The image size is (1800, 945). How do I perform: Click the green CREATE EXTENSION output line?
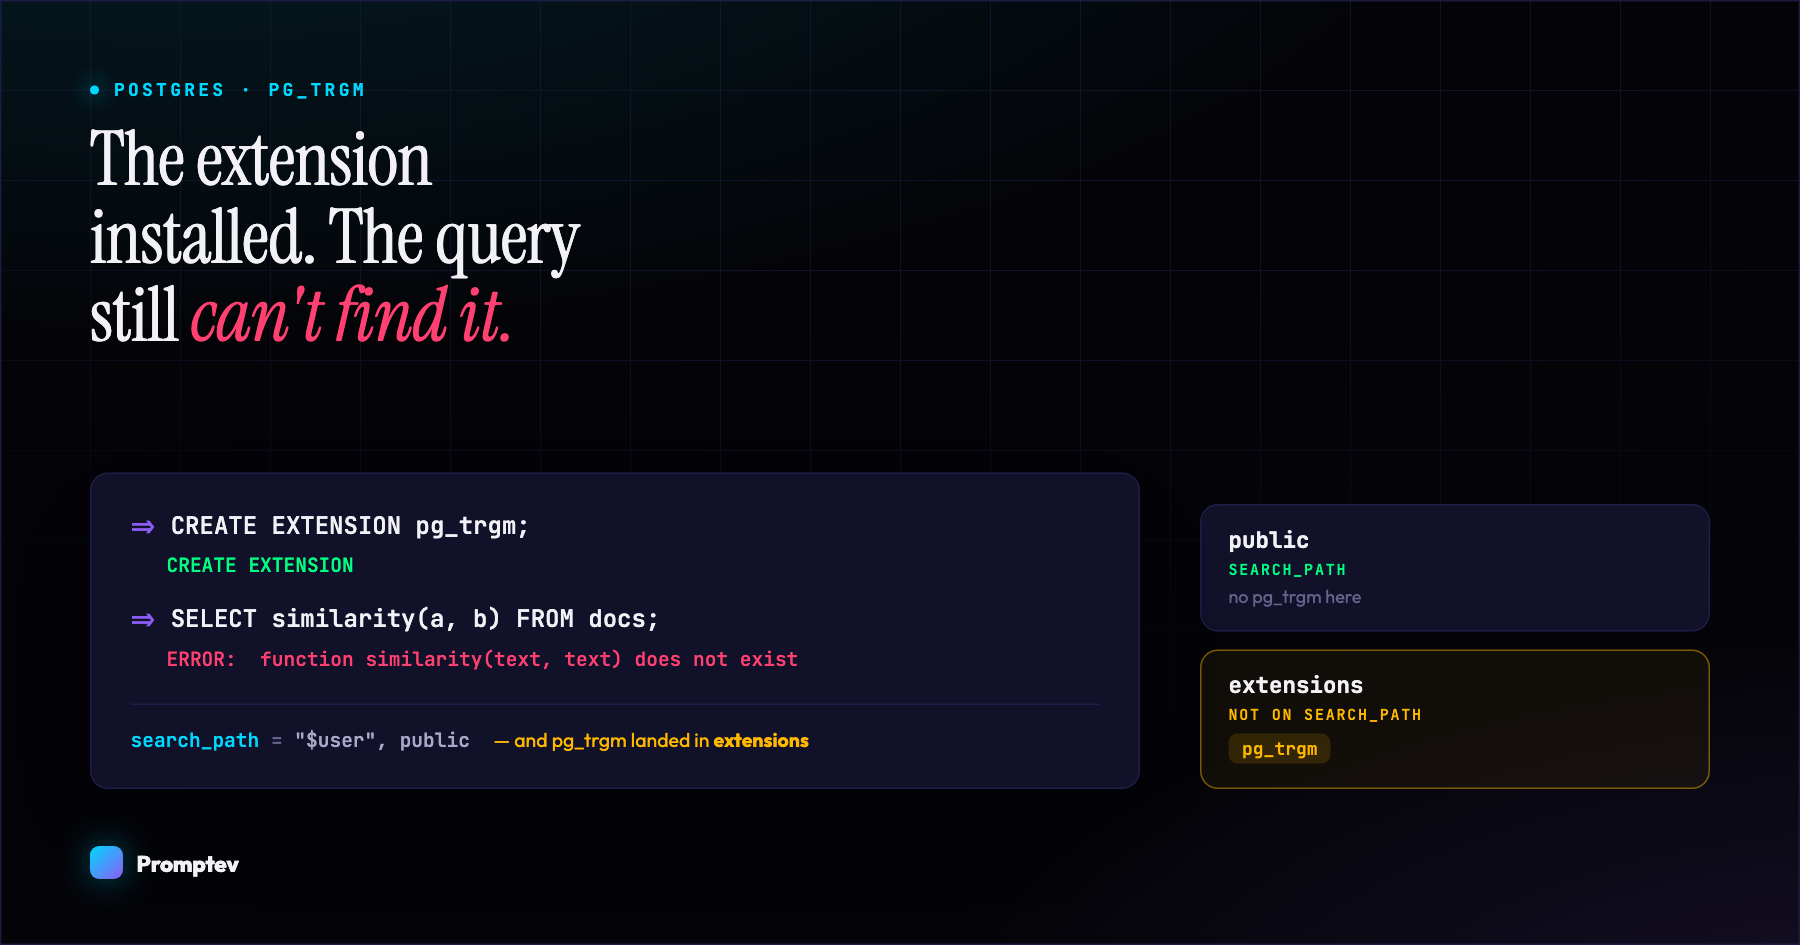coord(260,565)
